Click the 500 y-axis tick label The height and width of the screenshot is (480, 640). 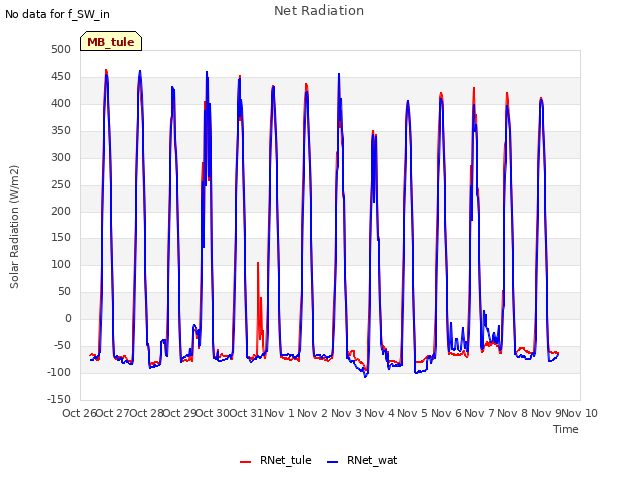(61, 49)
